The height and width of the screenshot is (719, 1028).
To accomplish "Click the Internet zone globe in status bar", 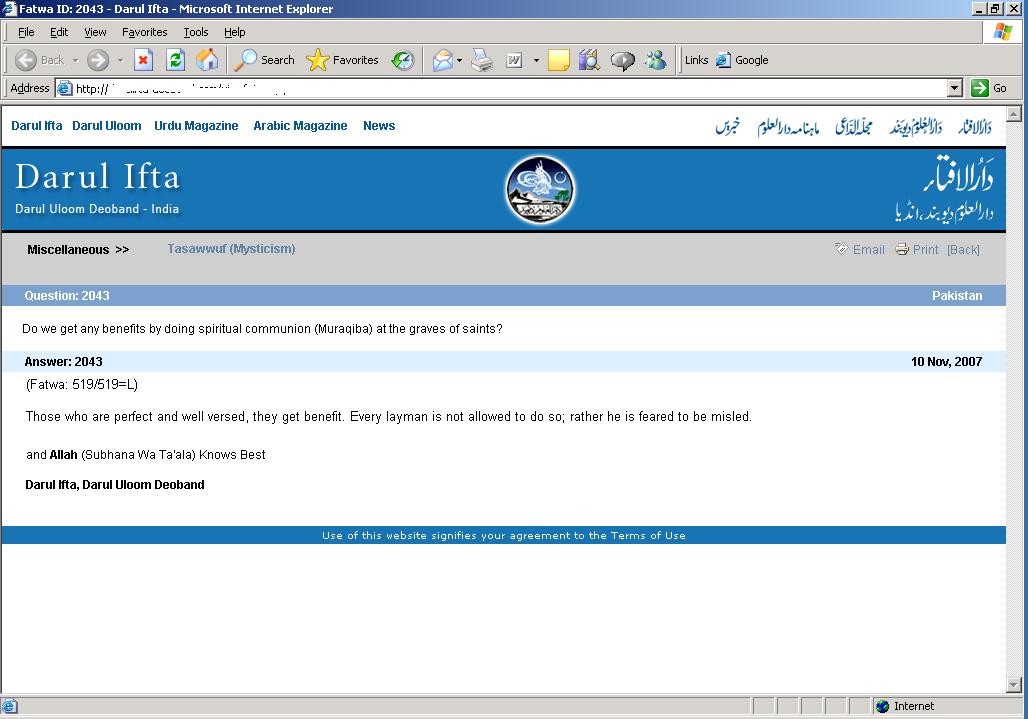I will point(882,706).
